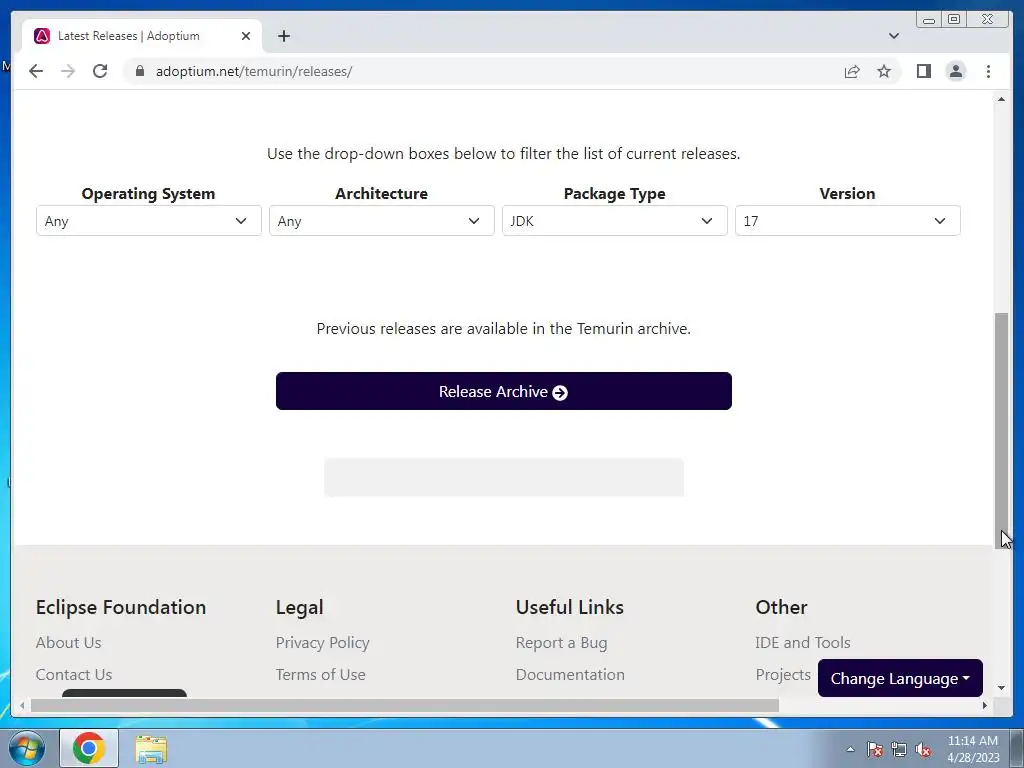This screenshot has height=768, width=1024.
Task: Click the horizontal scrollbar thumb
Action: point(405,705)
